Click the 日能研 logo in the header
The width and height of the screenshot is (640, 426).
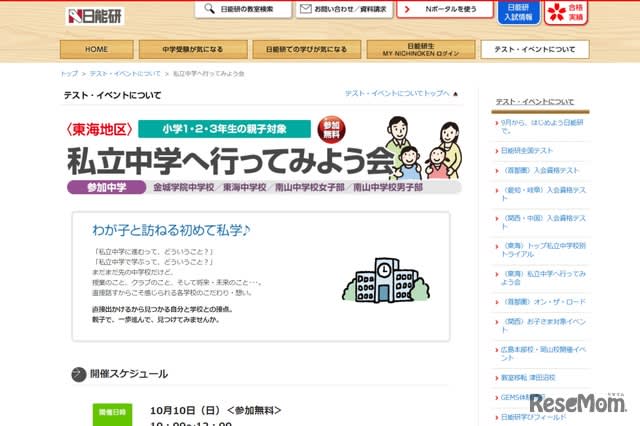pos(95,16)
